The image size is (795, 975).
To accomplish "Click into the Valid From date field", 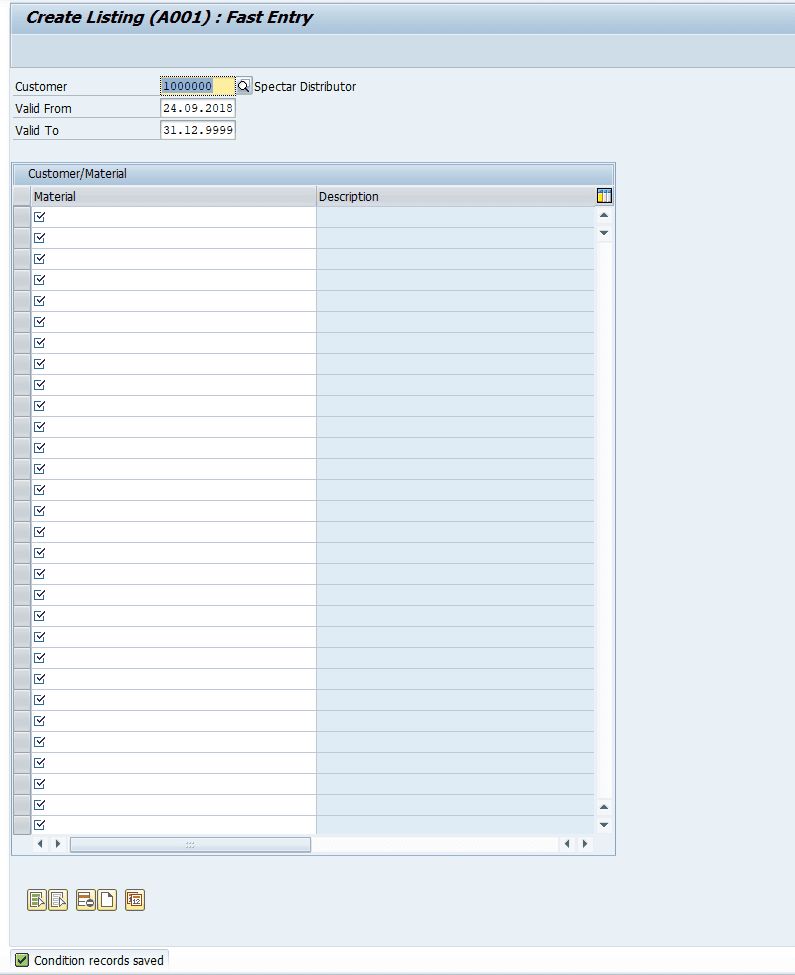I will pyautogui.click(x=198, y=108).
